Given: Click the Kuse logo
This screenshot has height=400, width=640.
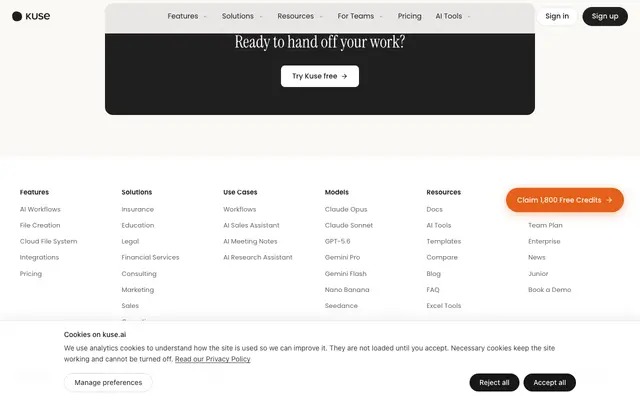Looking at the screenshot, I should pyautogui.click(x=31, y=16).
